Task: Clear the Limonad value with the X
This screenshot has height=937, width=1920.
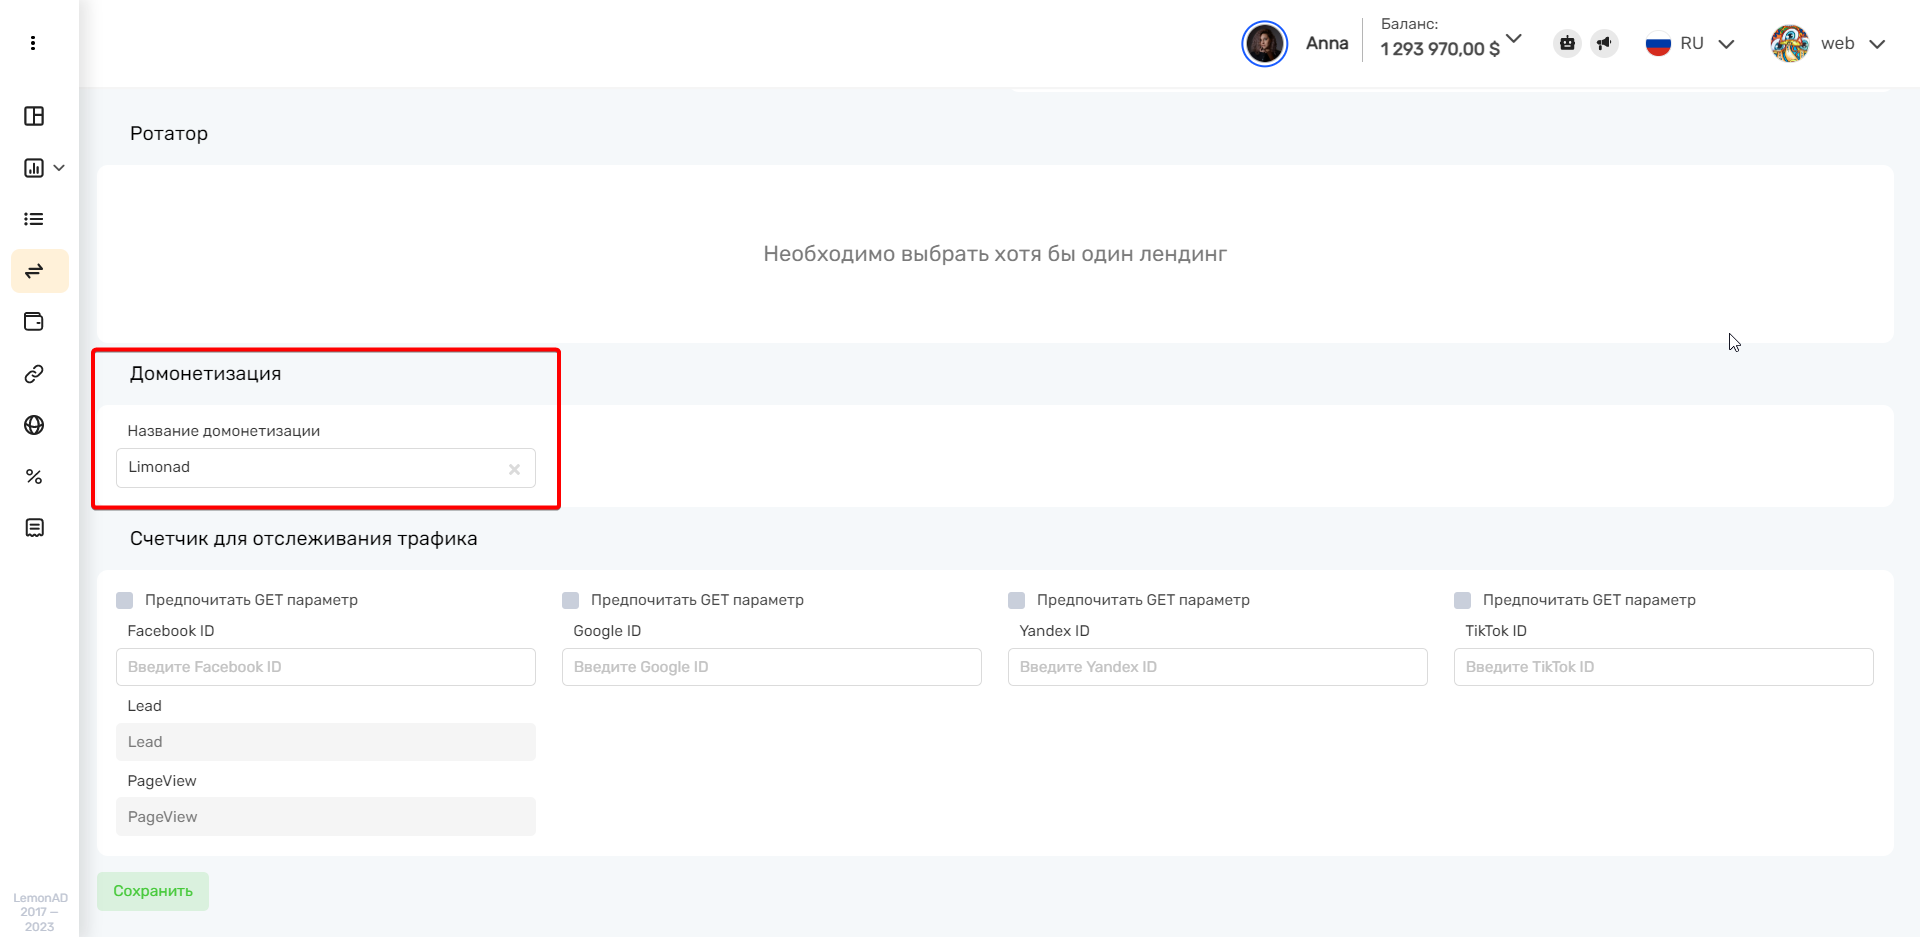Action: pos(514,469)
